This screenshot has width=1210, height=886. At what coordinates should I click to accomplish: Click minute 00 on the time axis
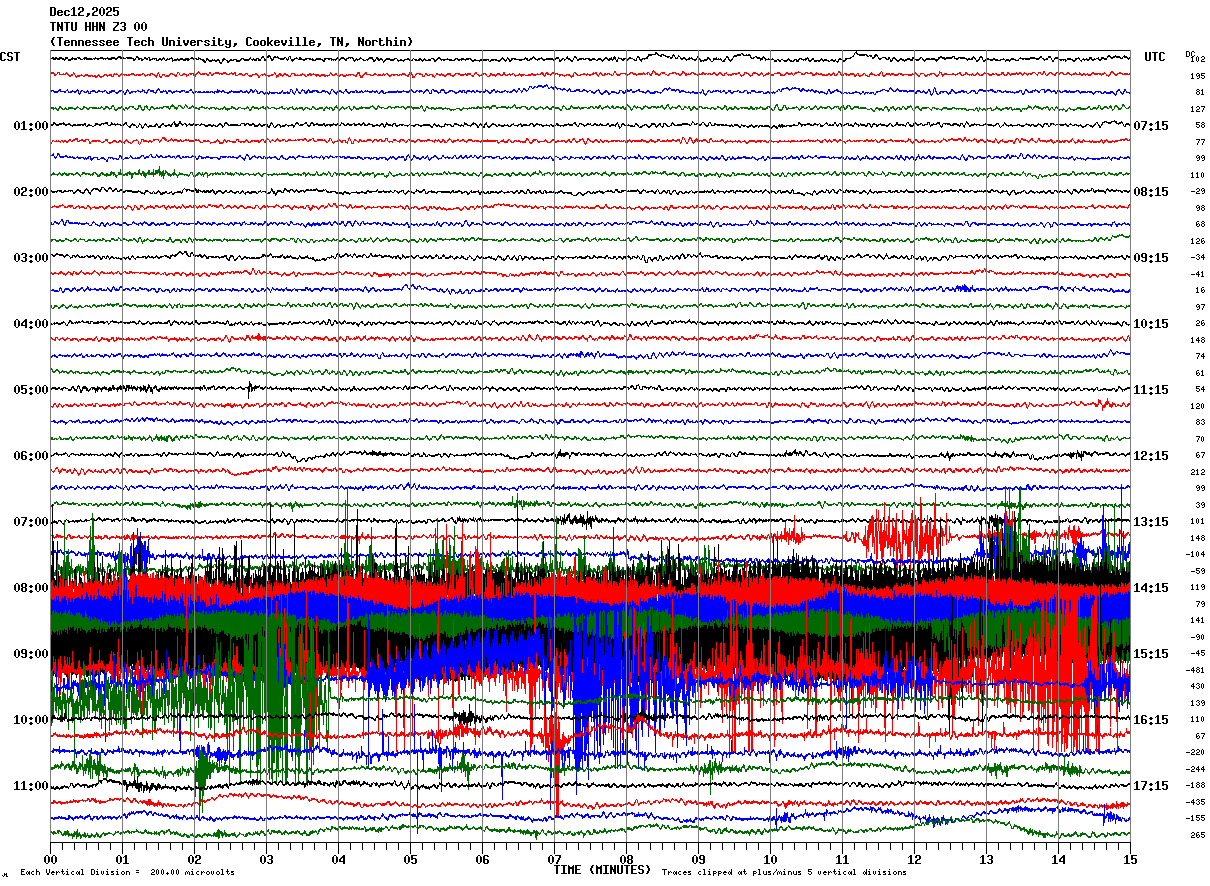(x=50, y=860)
